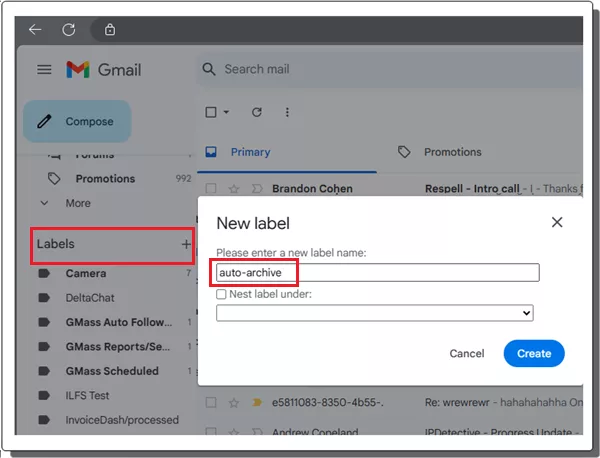Select the Brandon Cohen email checkbox

tap(211, 188)
